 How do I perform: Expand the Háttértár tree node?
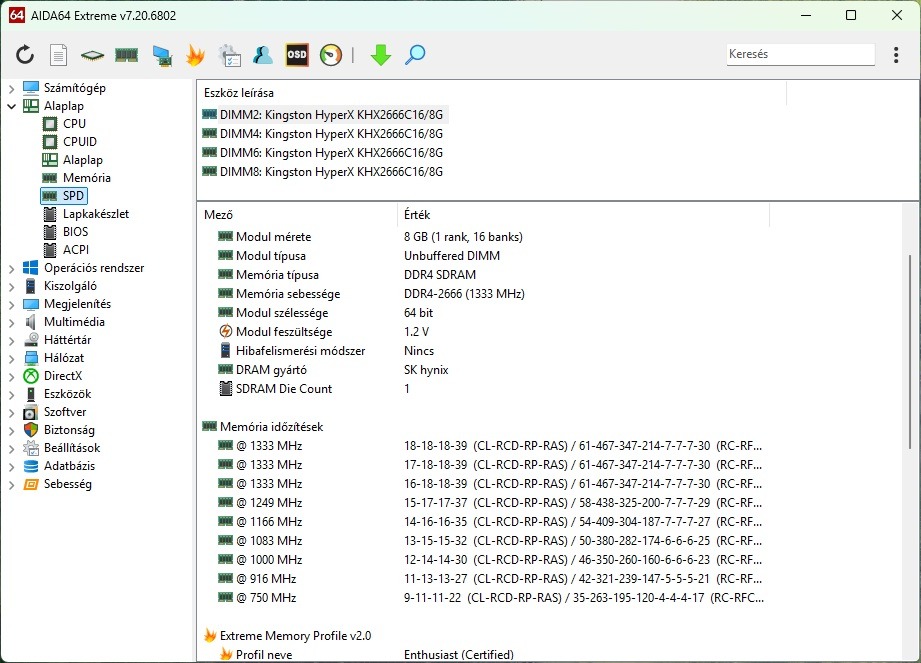pyautogui.click(x=11, y=341)
